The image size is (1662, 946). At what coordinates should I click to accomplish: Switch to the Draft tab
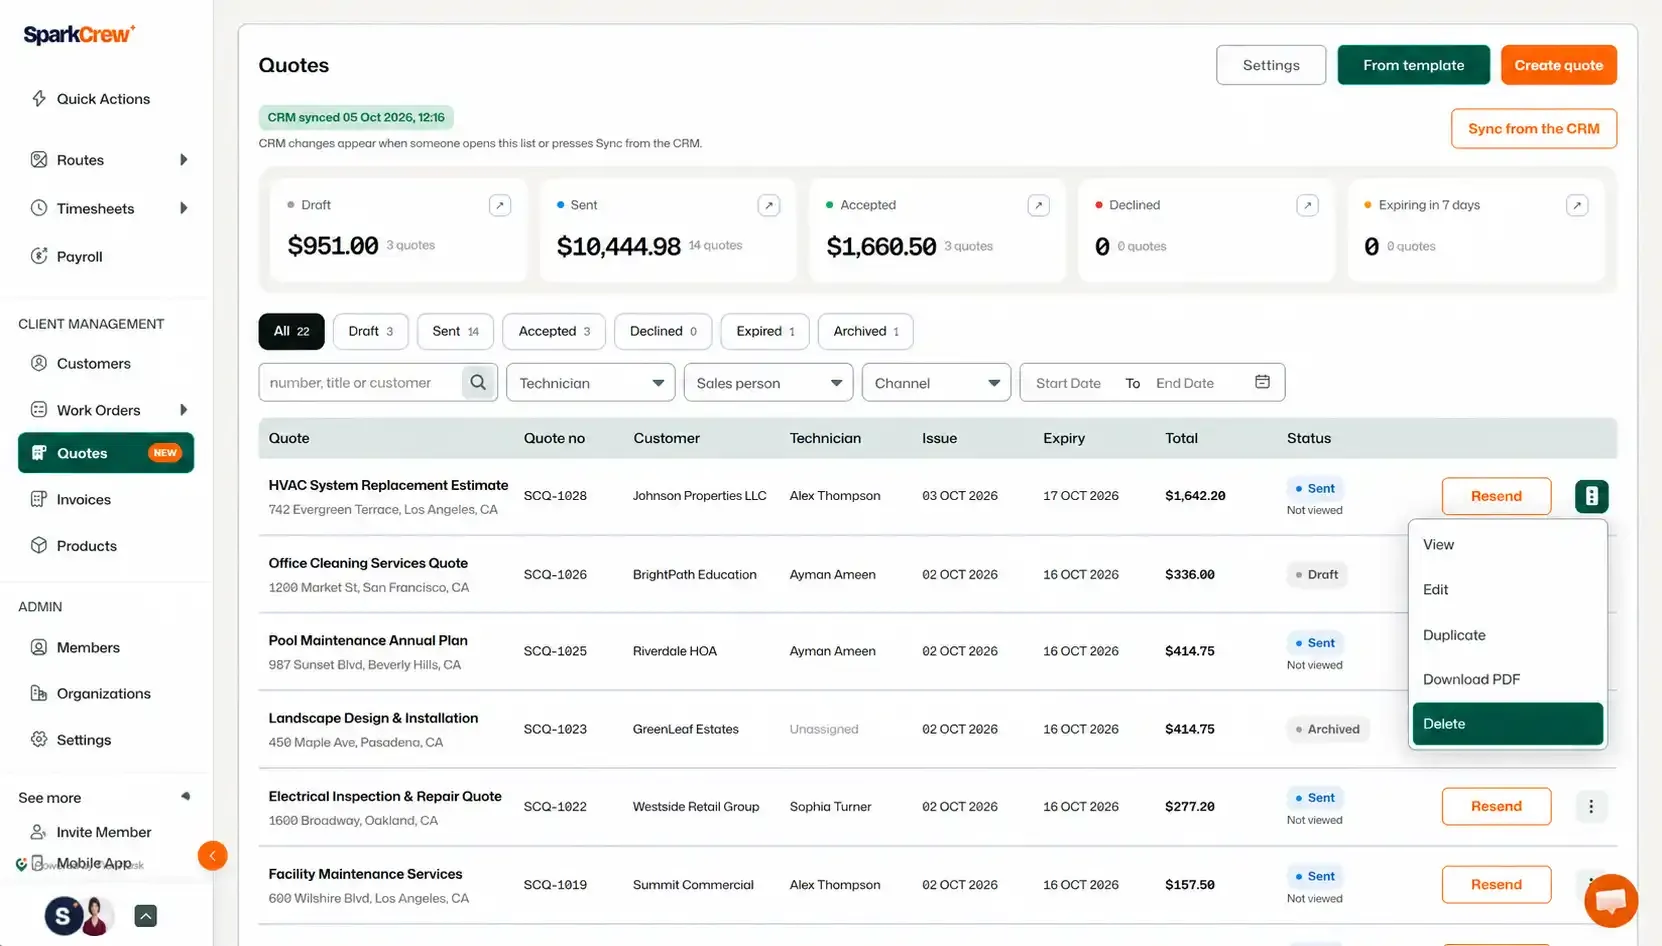tap(371, 331)
